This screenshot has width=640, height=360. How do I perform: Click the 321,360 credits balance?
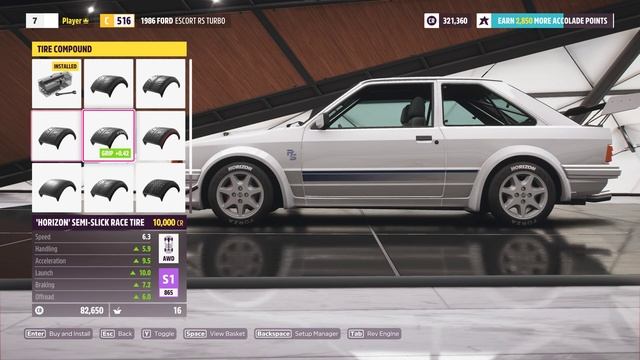tap(455, 21)
